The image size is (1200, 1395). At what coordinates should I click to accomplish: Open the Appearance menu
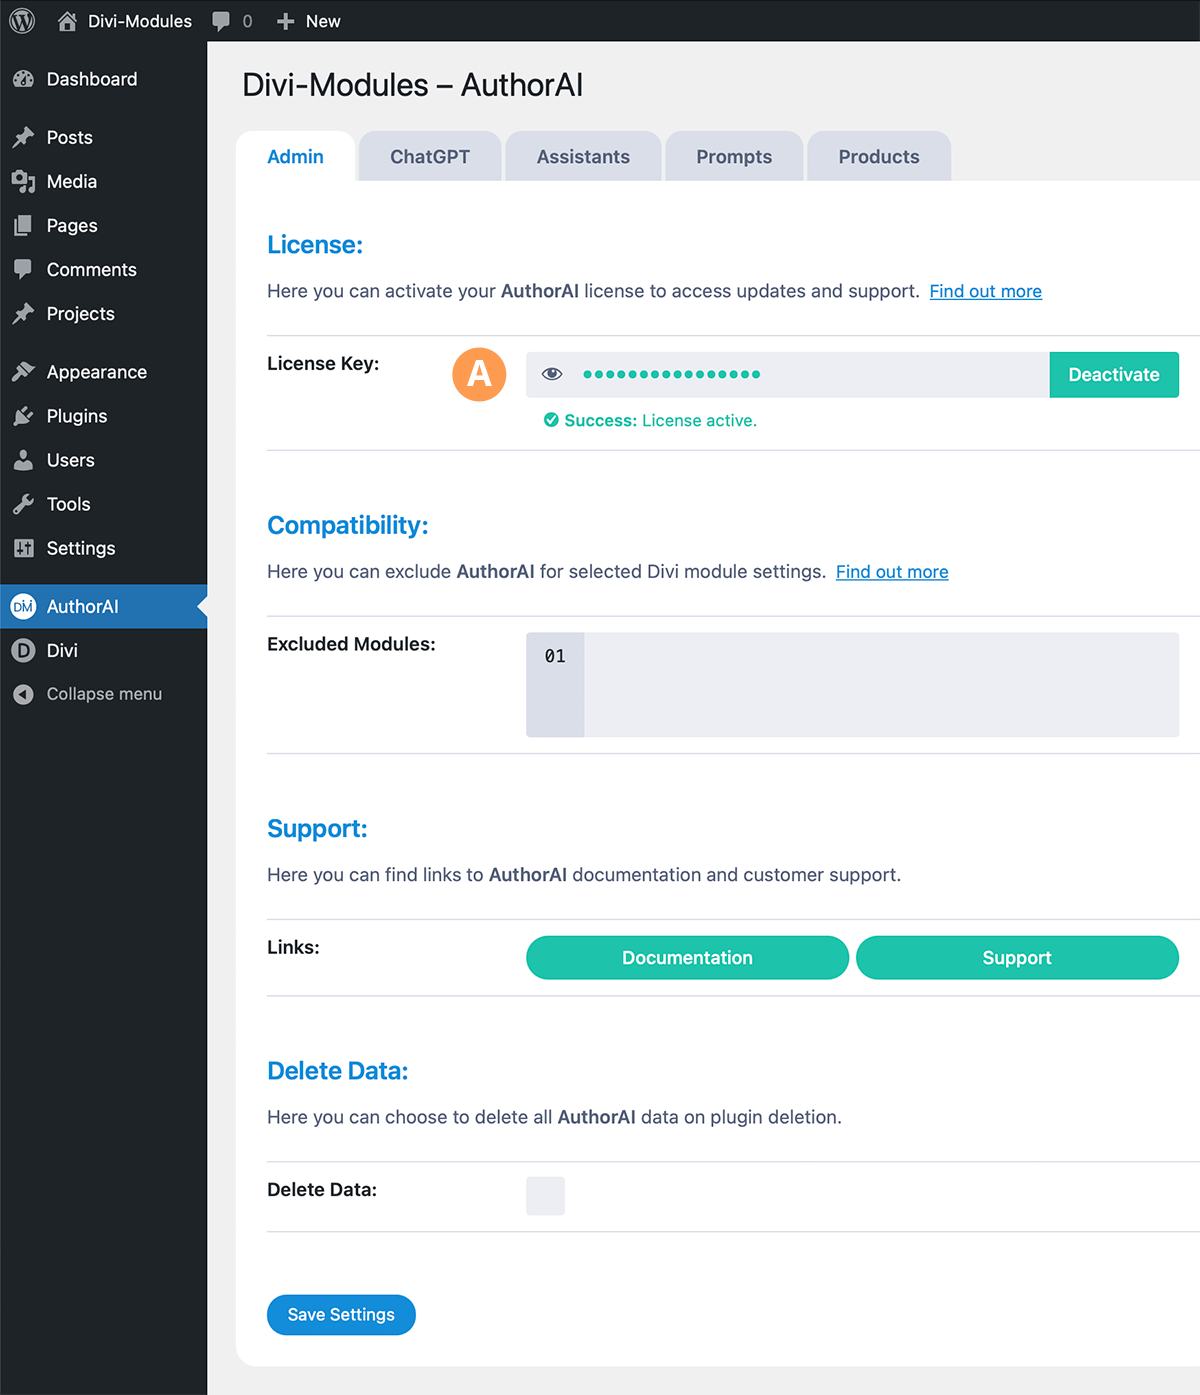pos(104,372)
